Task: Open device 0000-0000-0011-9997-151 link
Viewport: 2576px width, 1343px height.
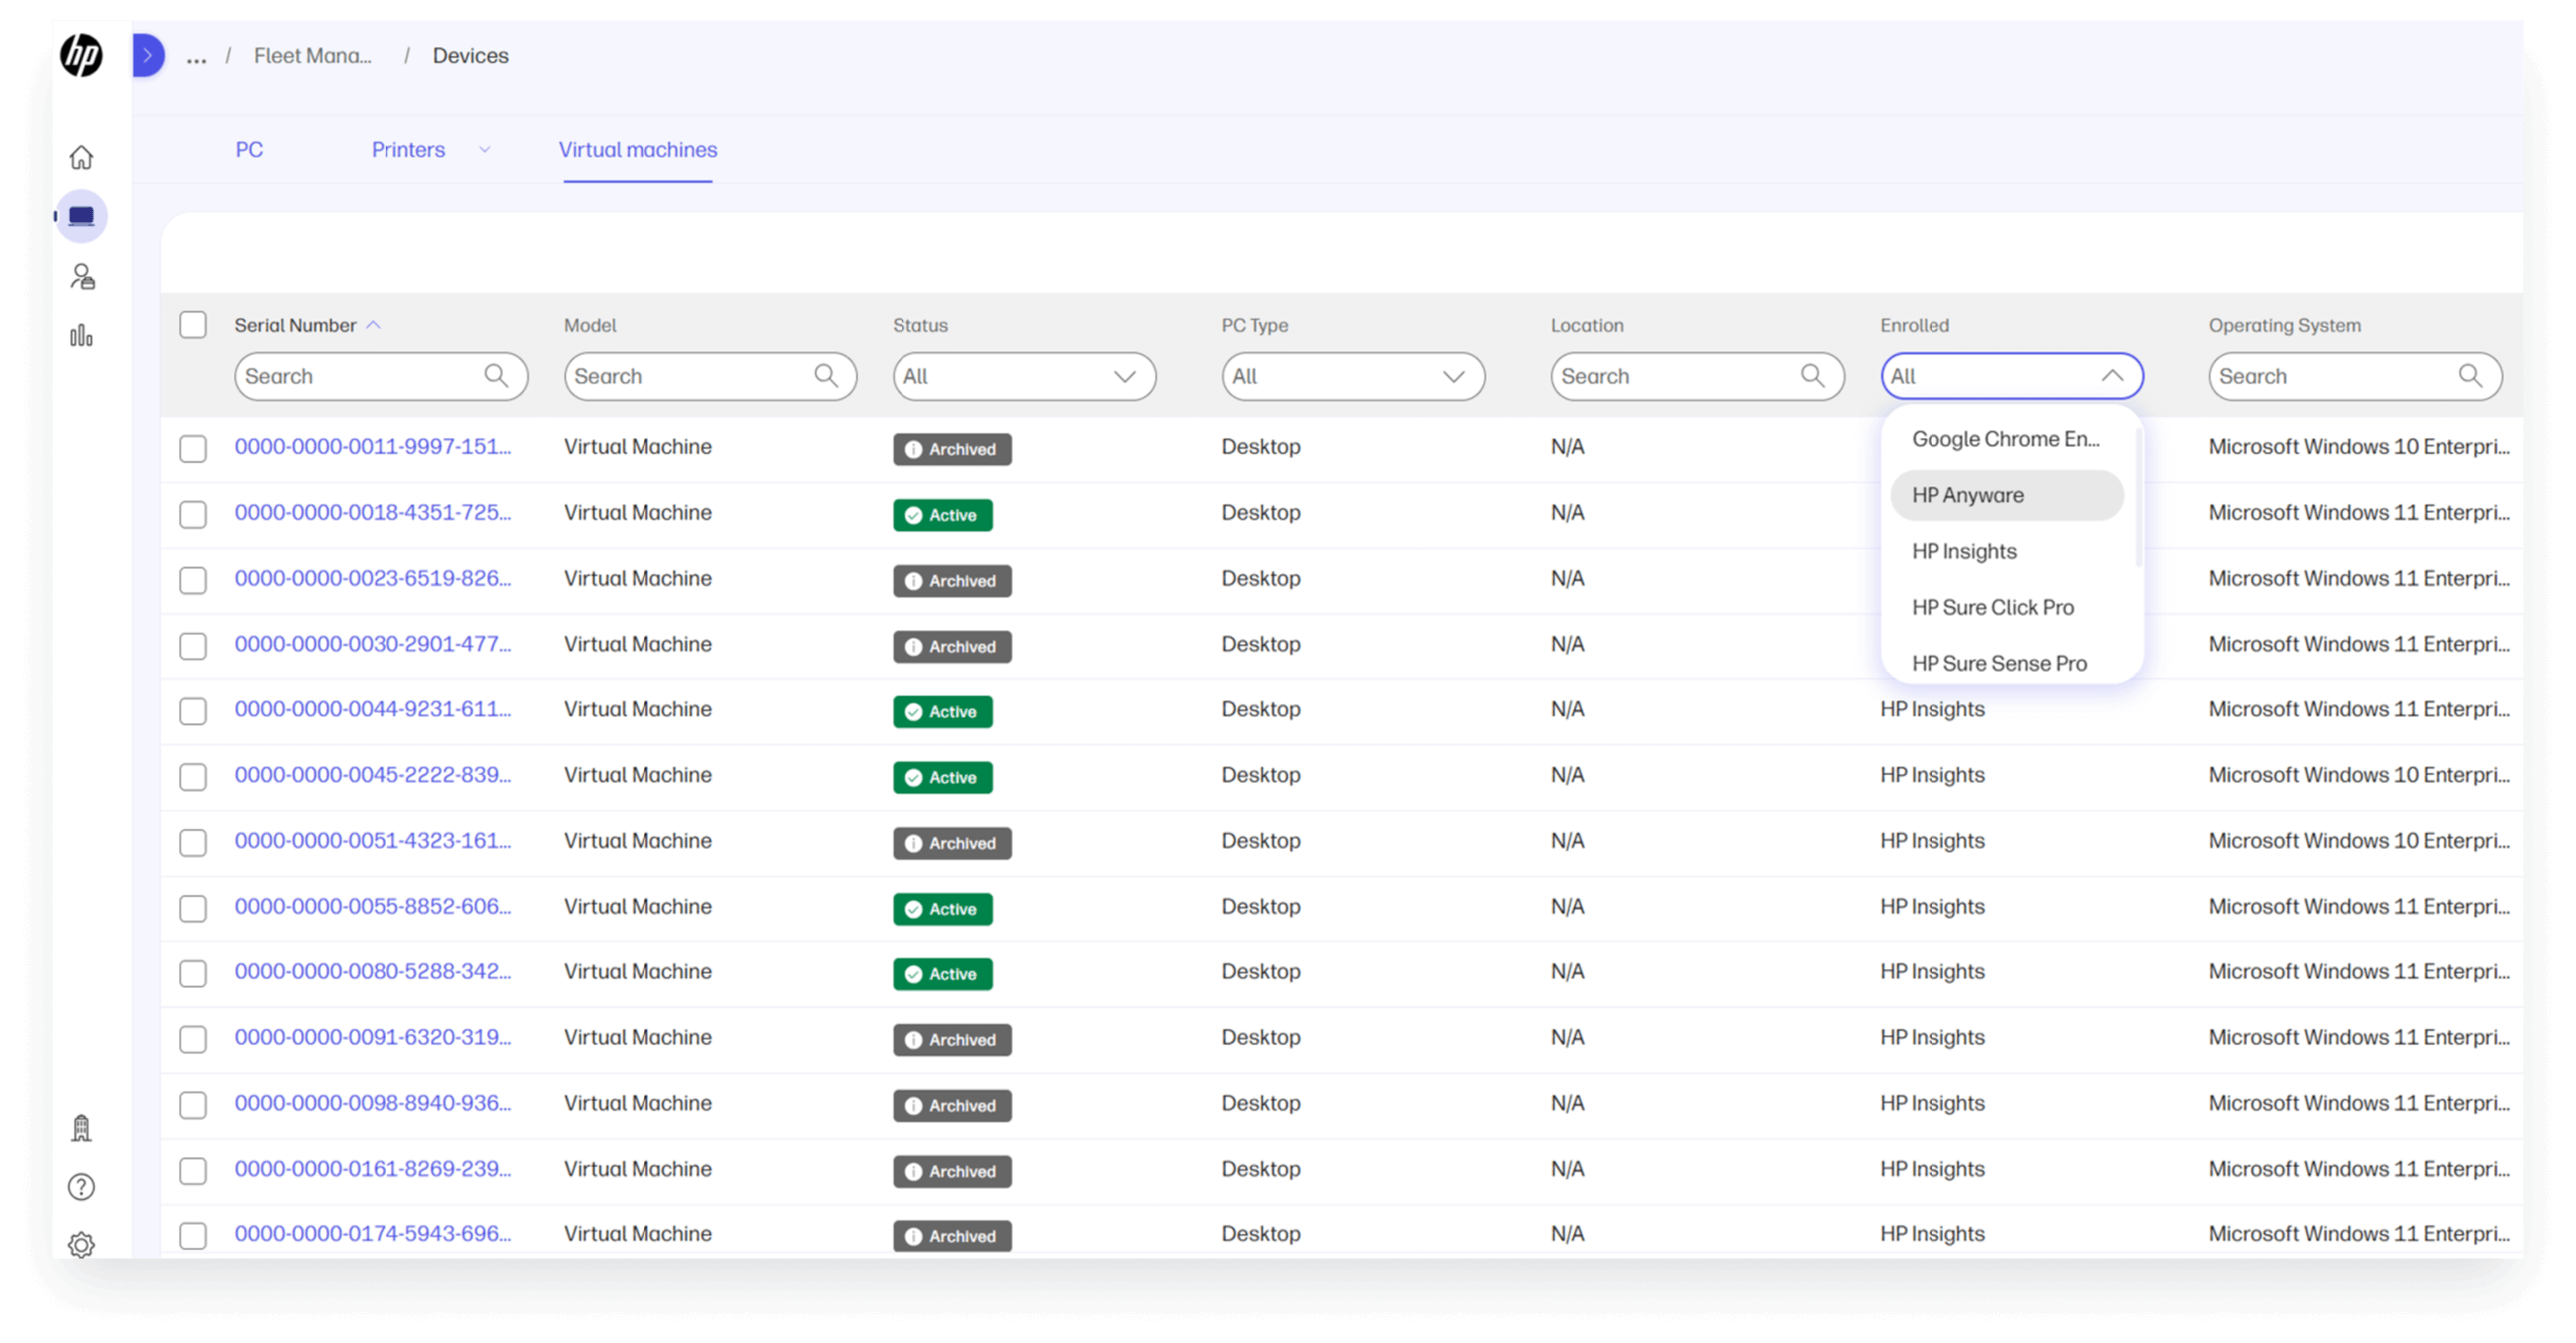Action: [x=372, y=447]
